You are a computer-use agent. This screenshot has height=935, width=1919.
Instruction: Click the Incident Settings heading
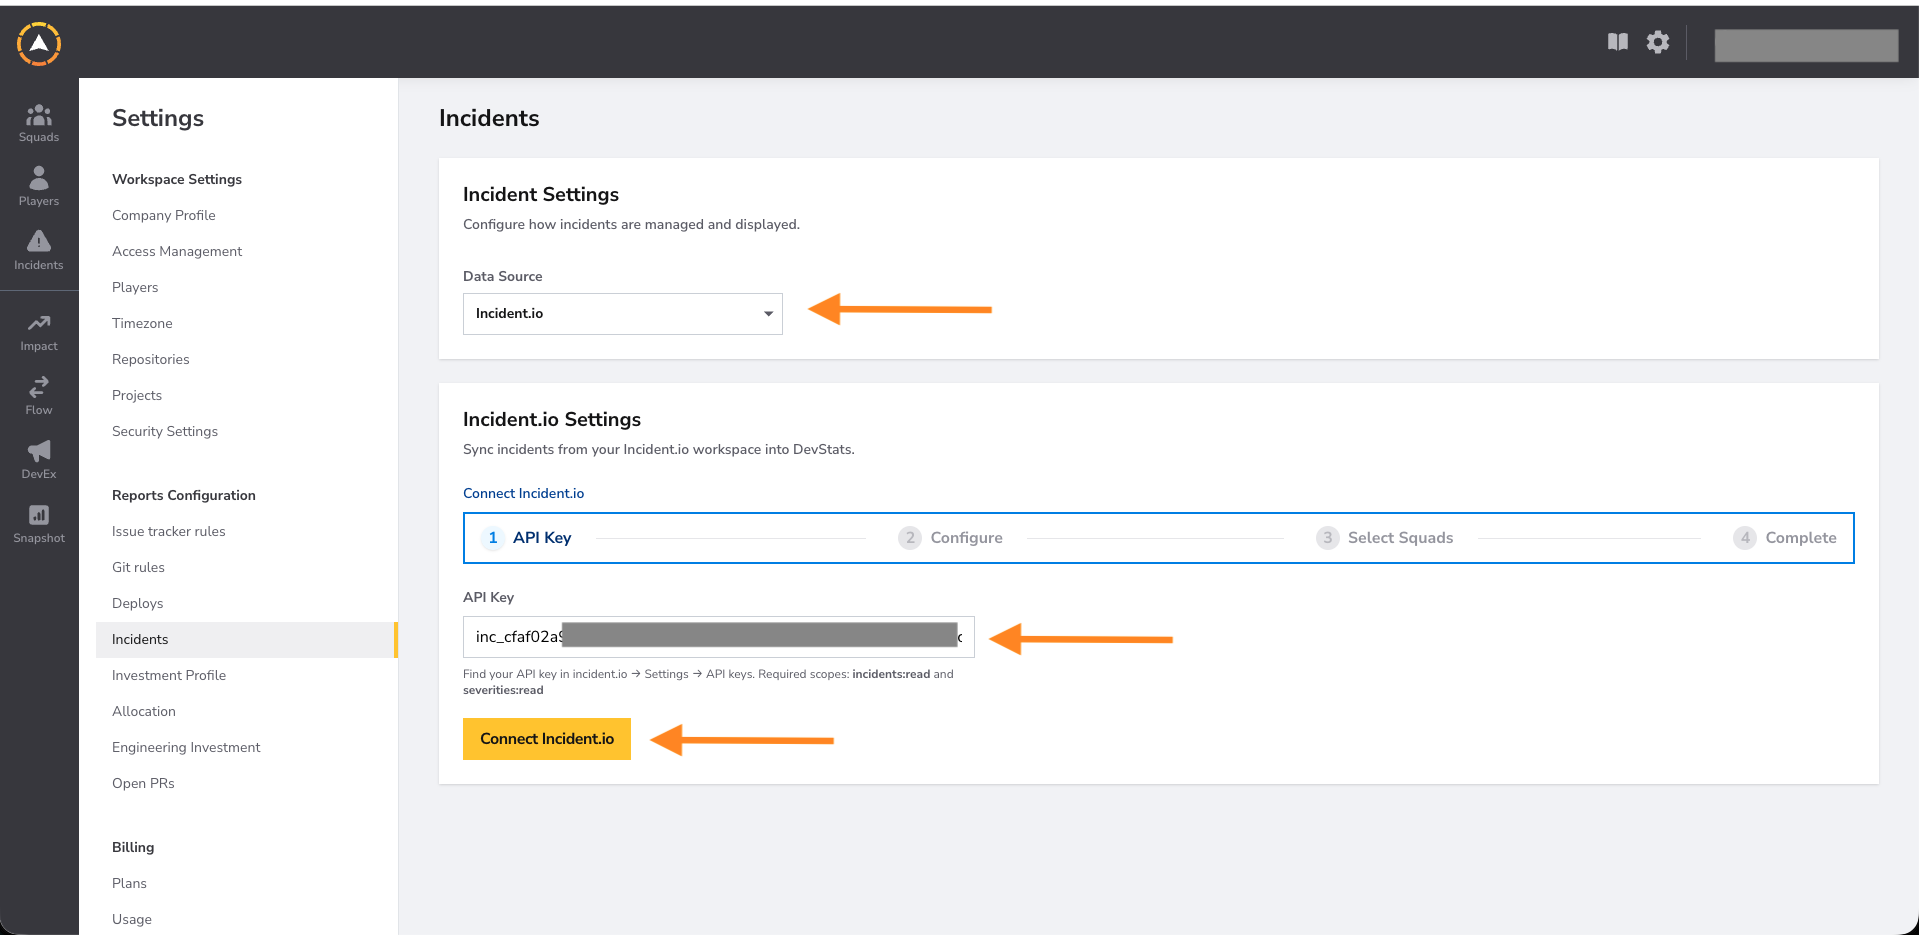point(541,194)
